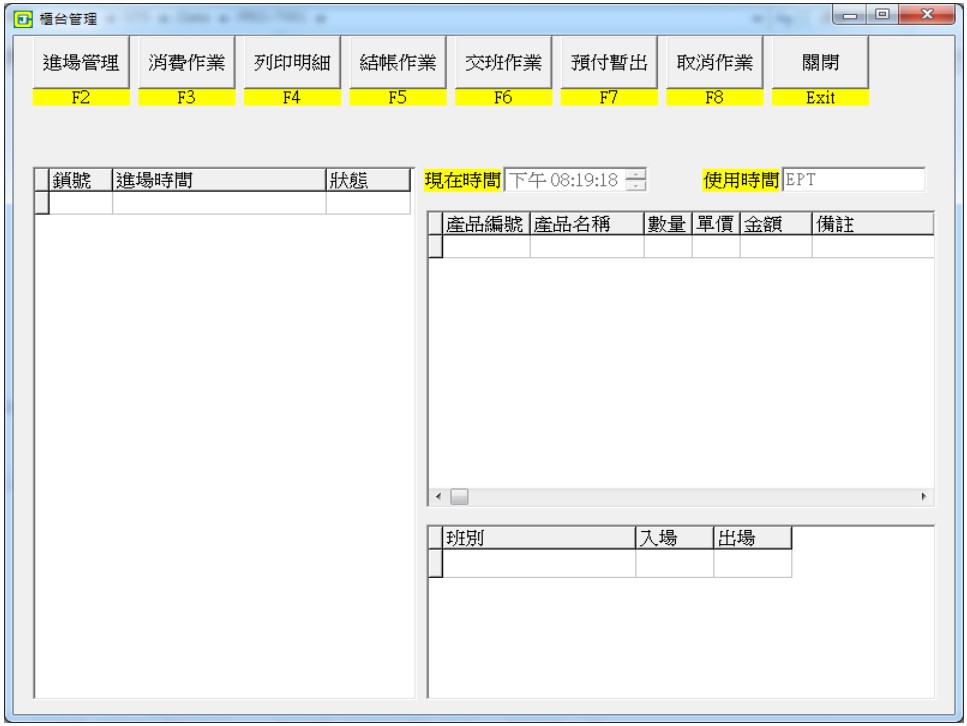The image size is (967, 726).
Task: Click the 狀態 column header
Action: tap(367, 179)
